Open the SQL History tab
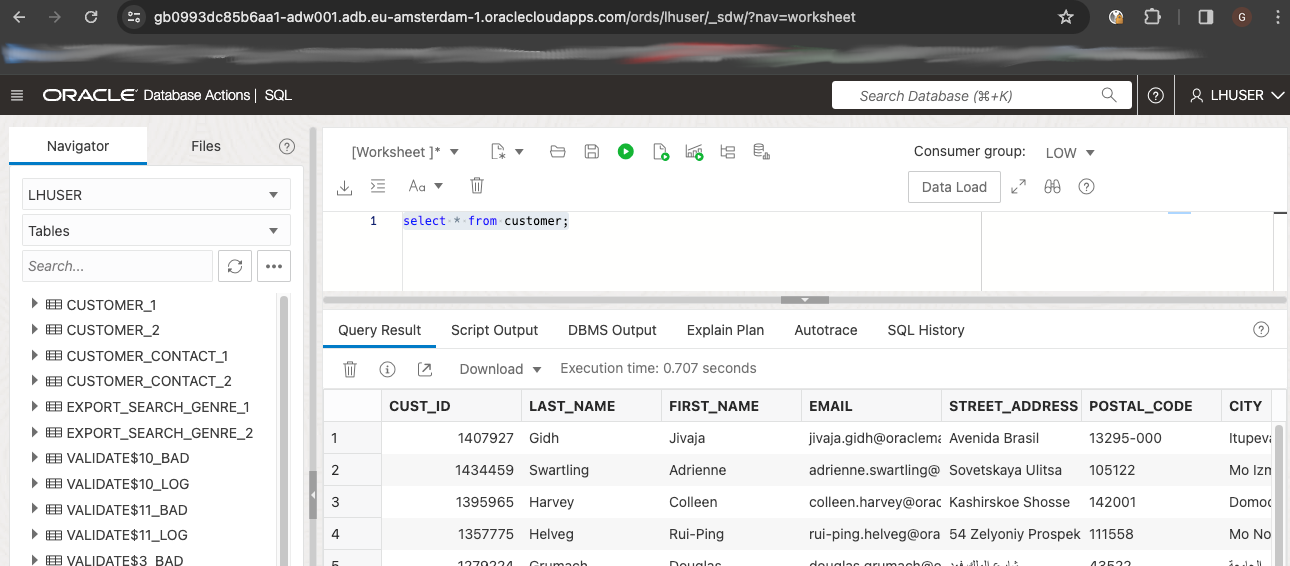This screenshot has height=566, width=1290. 926,330
